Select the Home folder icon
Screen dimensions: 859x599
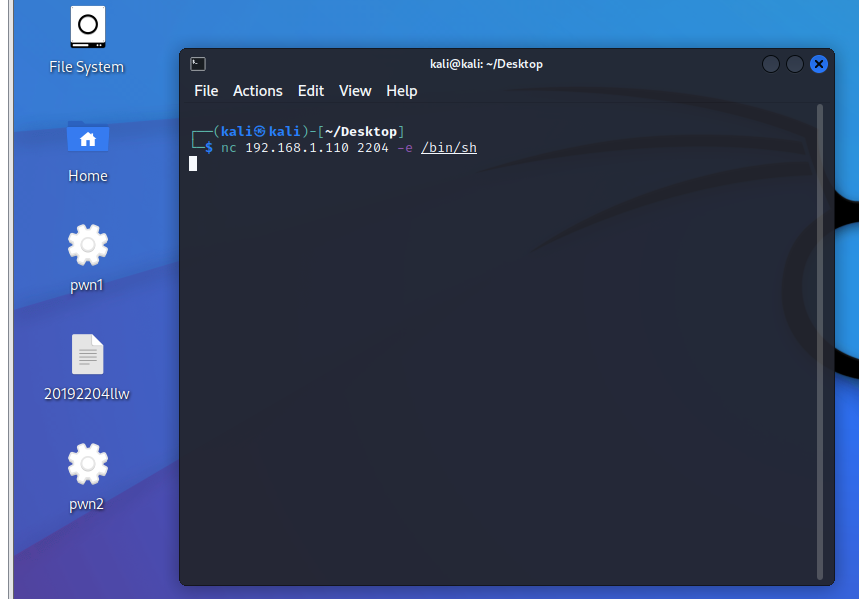(88, 136)
